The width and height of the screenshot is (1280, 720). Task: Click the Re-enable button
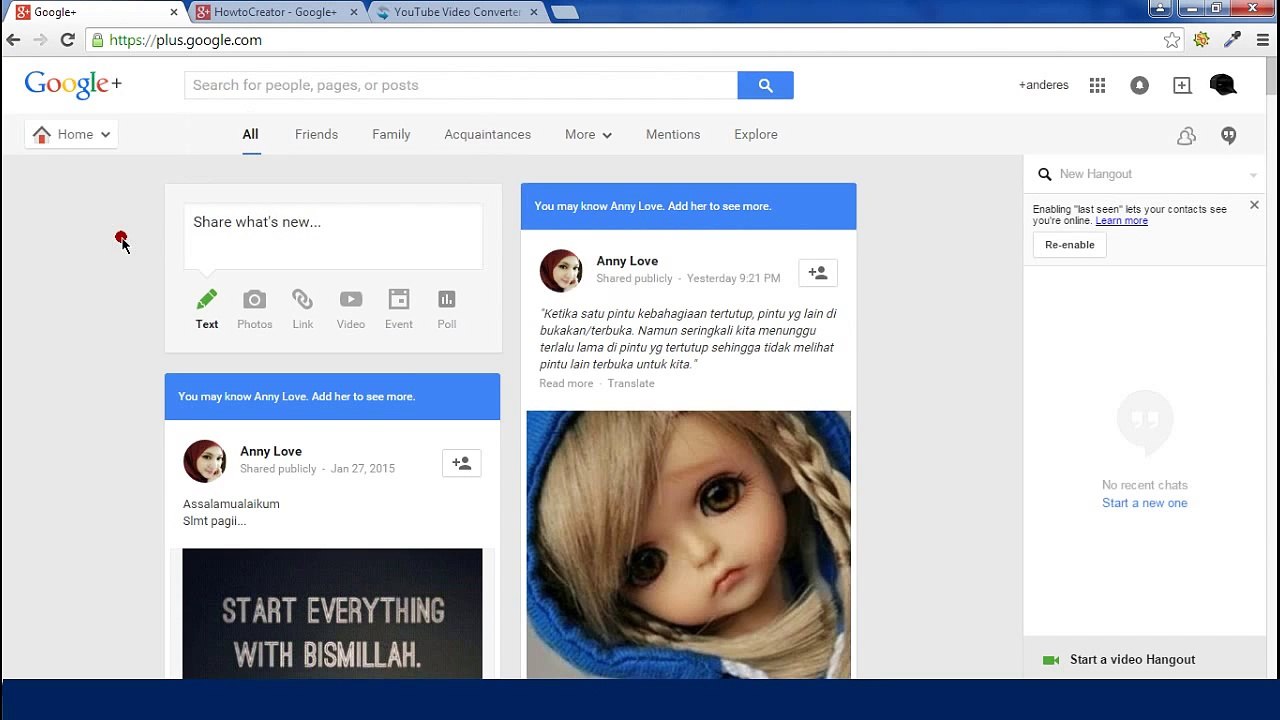[1069, 245]
